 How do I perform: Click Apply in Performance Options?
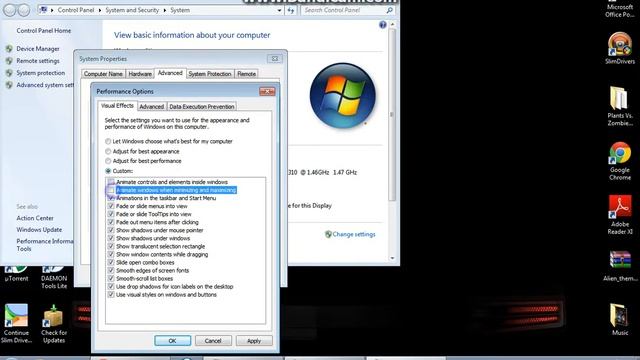click(x=254, y=341)
